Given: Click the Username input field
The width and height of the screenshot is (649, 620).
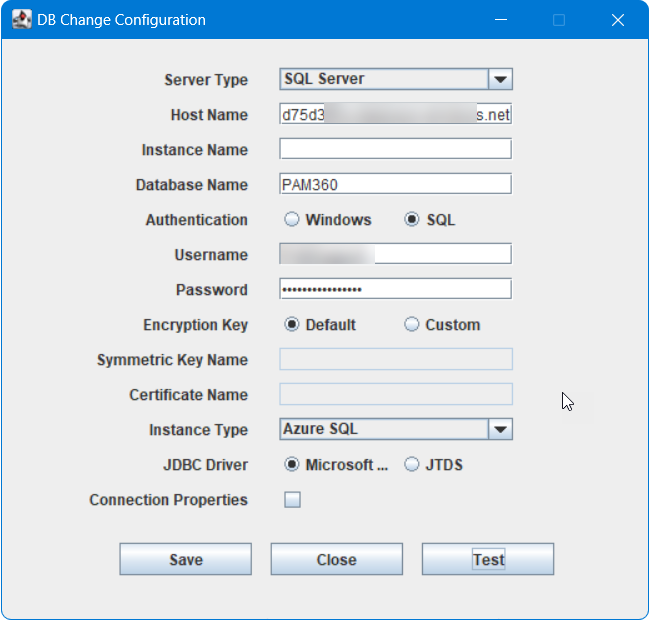Looking at the screenshot, I should [x=396, y=254].
